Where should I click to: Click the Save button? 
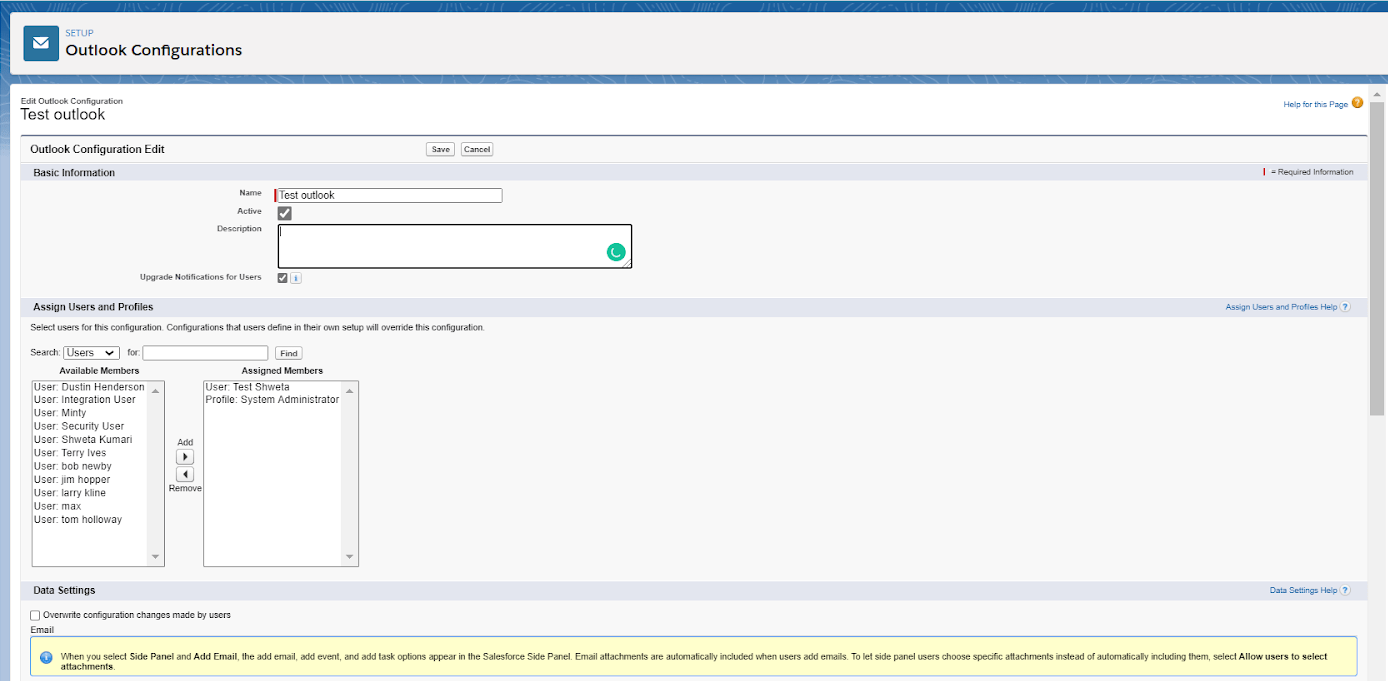440,149
